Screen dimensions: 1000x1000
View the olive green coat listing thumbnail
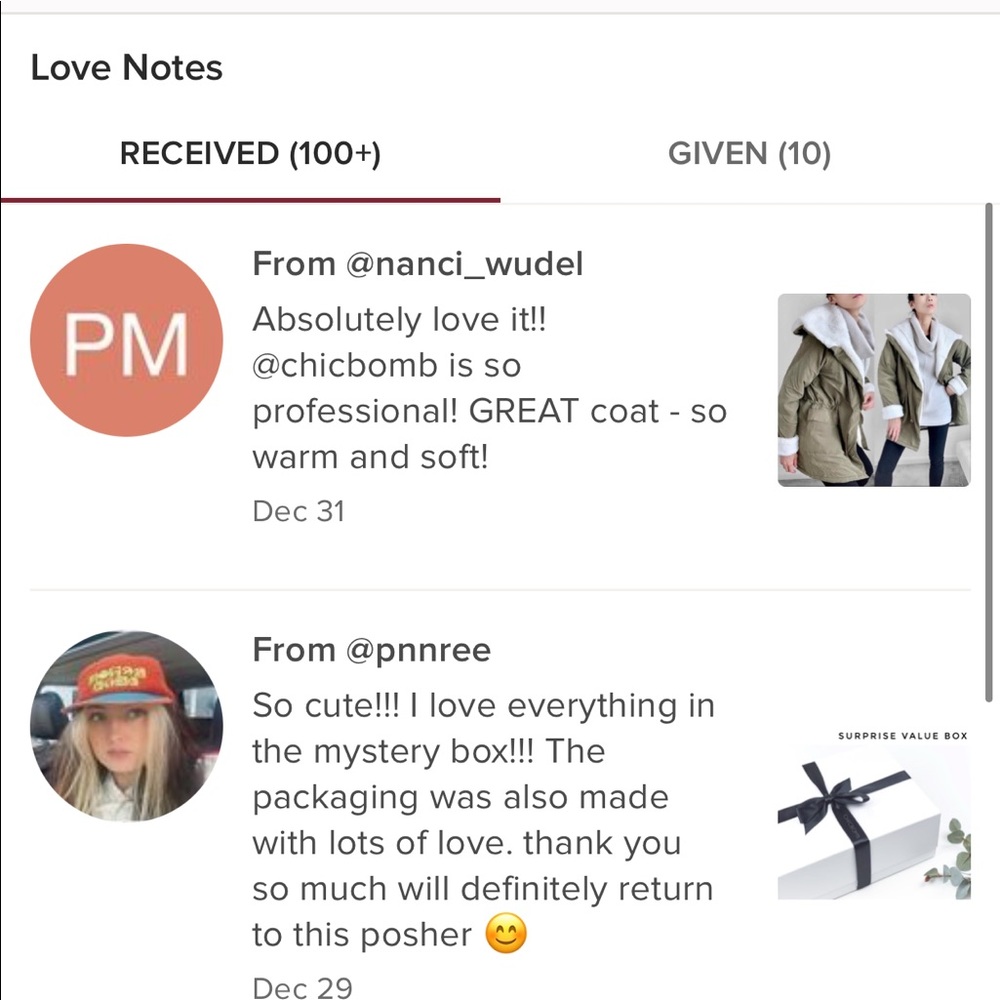[874, 390]
